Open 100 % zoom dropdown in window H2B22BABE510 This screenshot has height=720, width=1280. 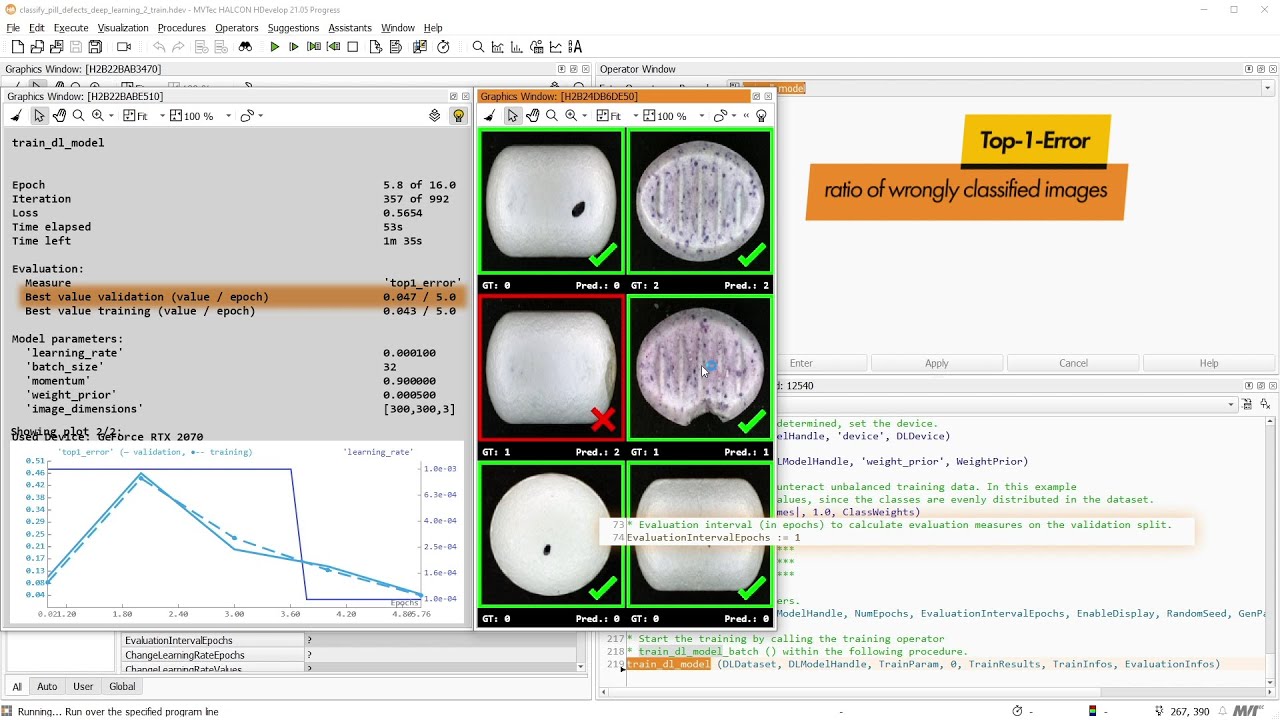[228, 116]
